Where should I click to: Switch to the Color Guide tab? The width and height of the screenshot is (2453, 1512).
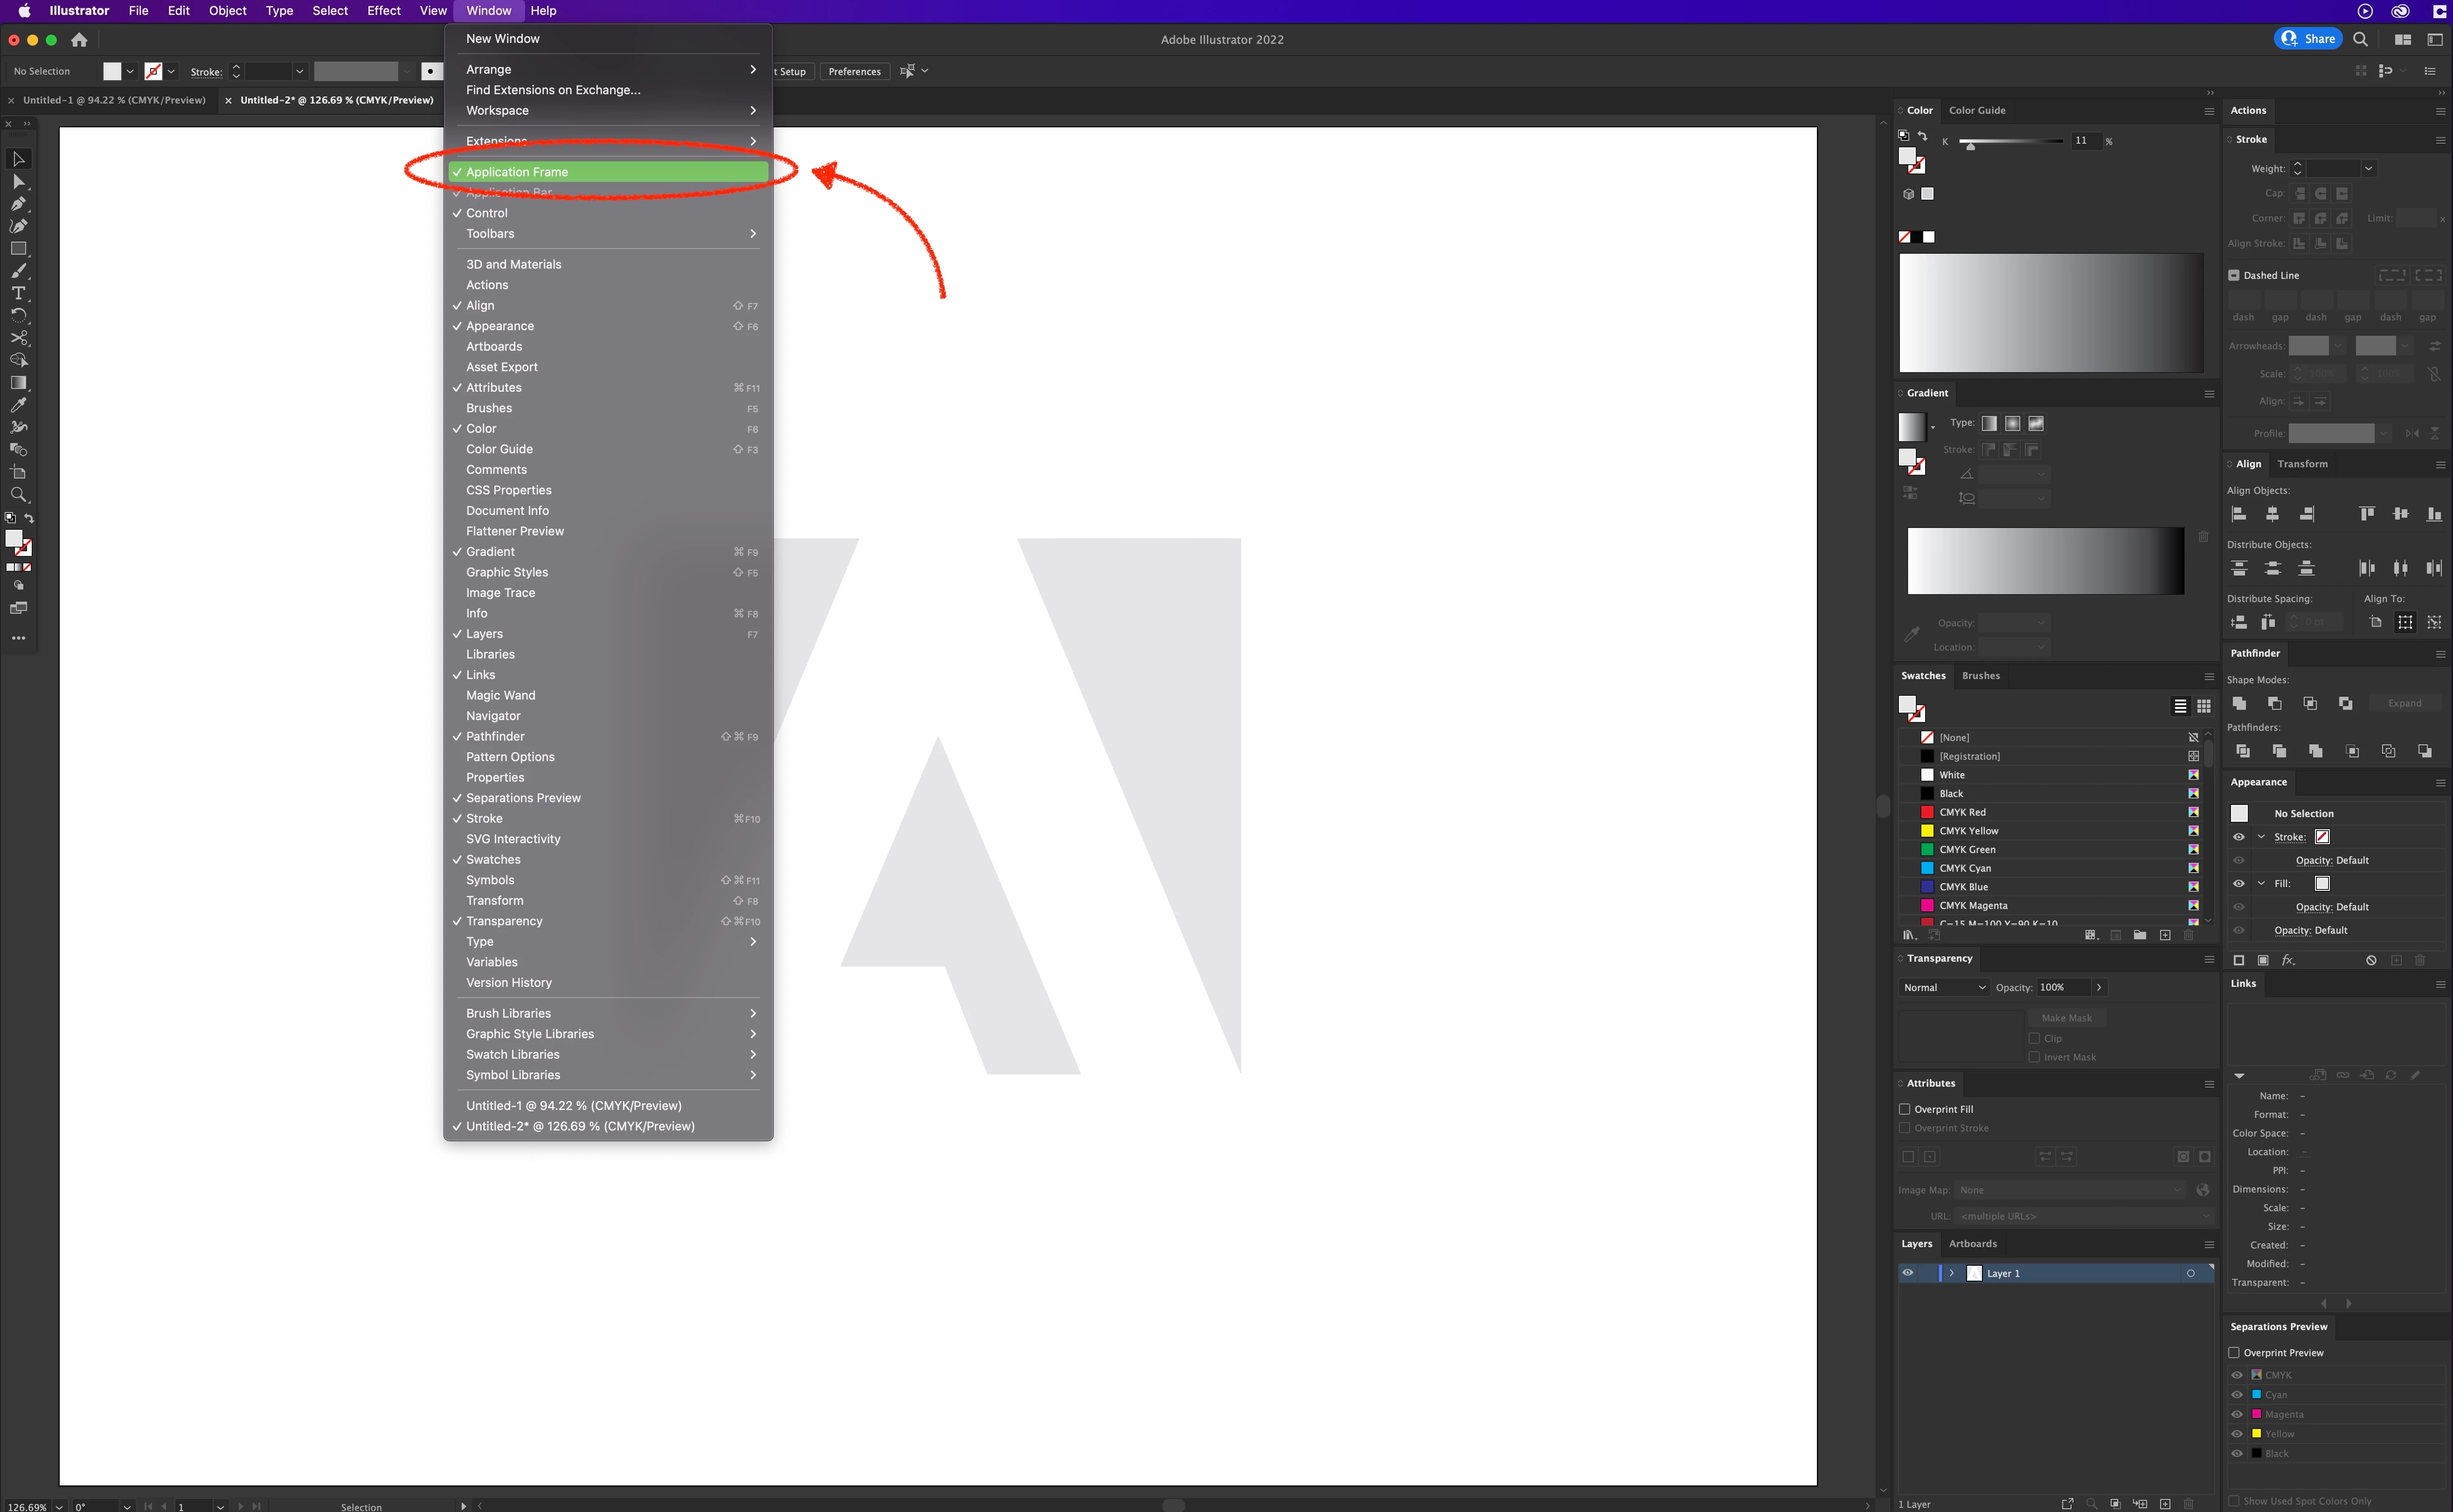[x=1977, y=110]
